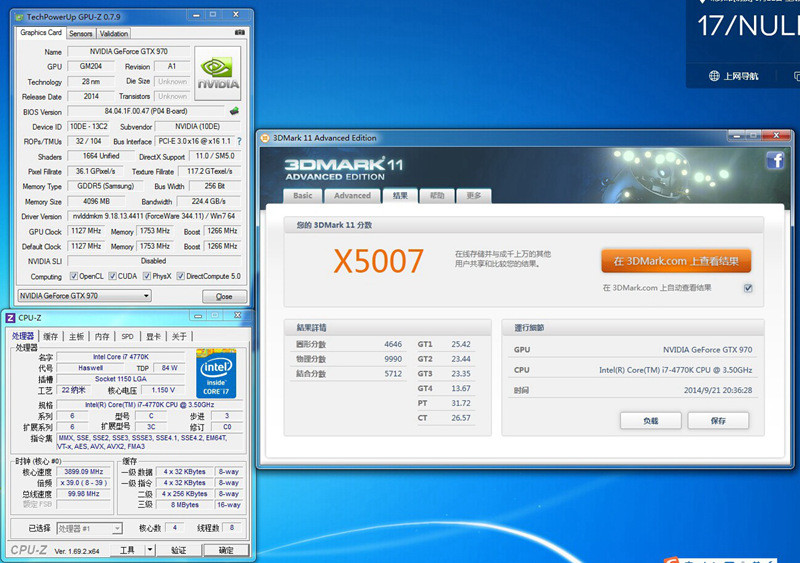Click the timestamp 2014/9/21 20:36:28
Viewport: 800px width, 563px height.
[718, 390]
